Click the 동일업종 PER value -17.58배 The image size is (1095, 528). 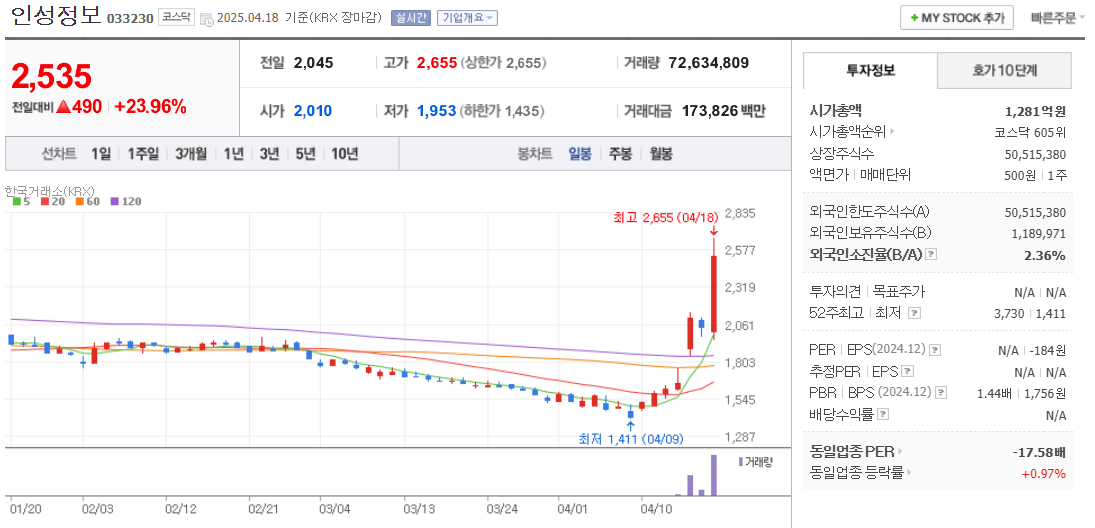[1039, 452]
